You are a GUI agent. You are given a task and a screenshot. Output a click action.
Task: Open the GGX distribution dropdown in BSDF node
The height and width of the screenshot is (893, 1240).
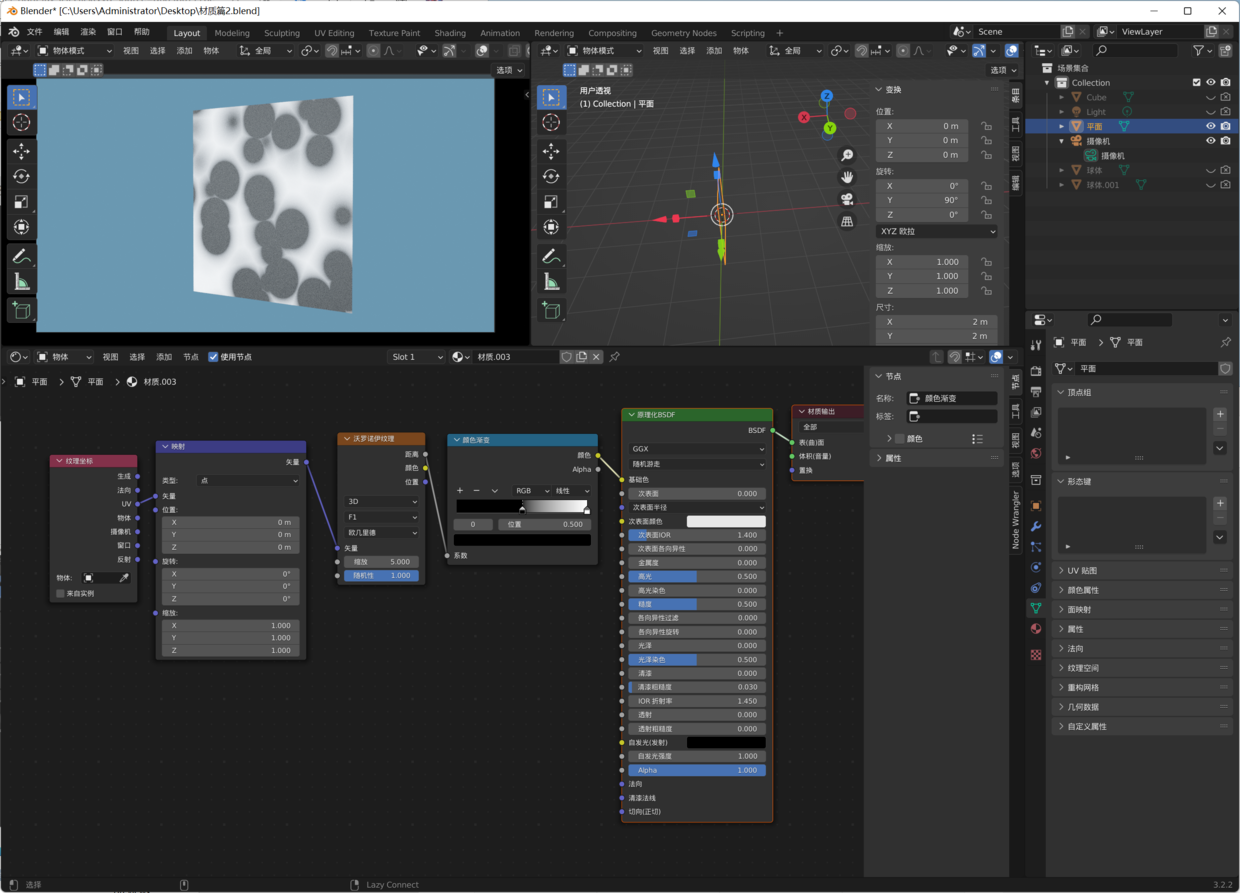click(697, 449)
